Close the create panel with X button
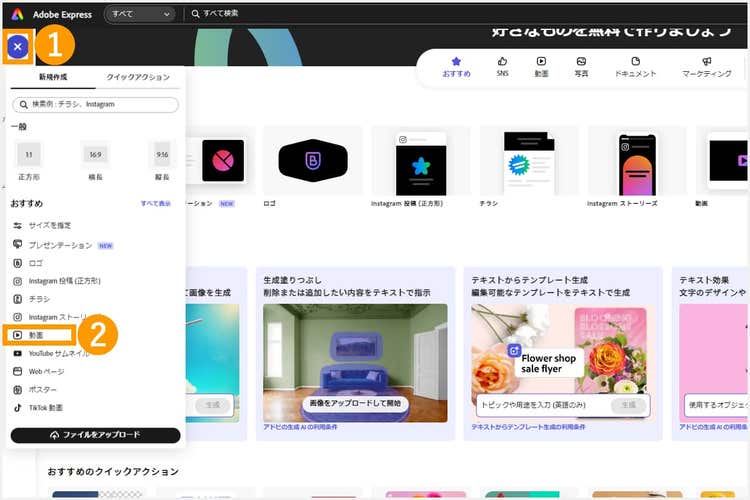This screenshot has height=500, width=750. [x=18, y=47]
